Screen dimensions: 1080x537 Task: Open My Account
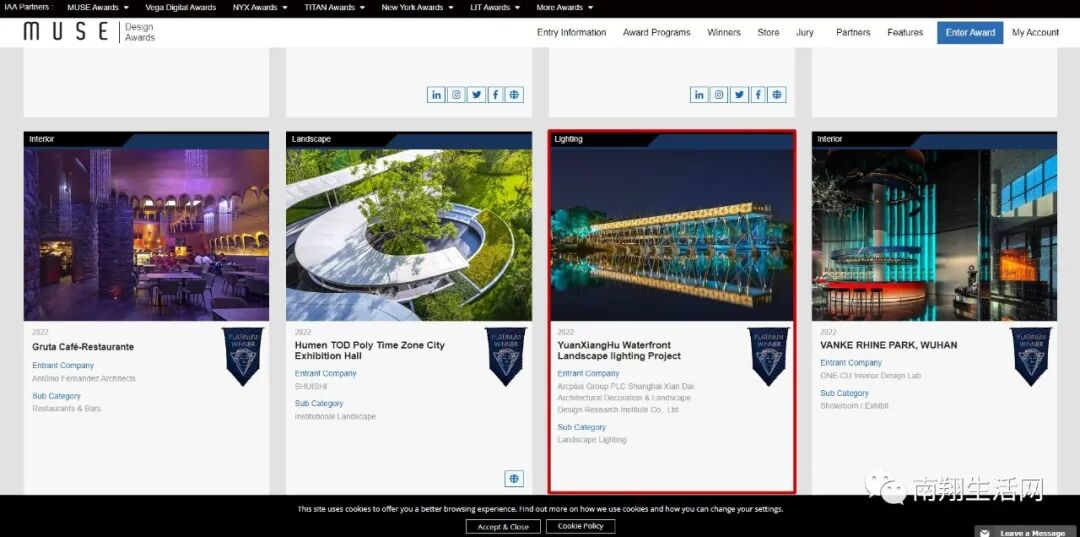point(1035,32)
